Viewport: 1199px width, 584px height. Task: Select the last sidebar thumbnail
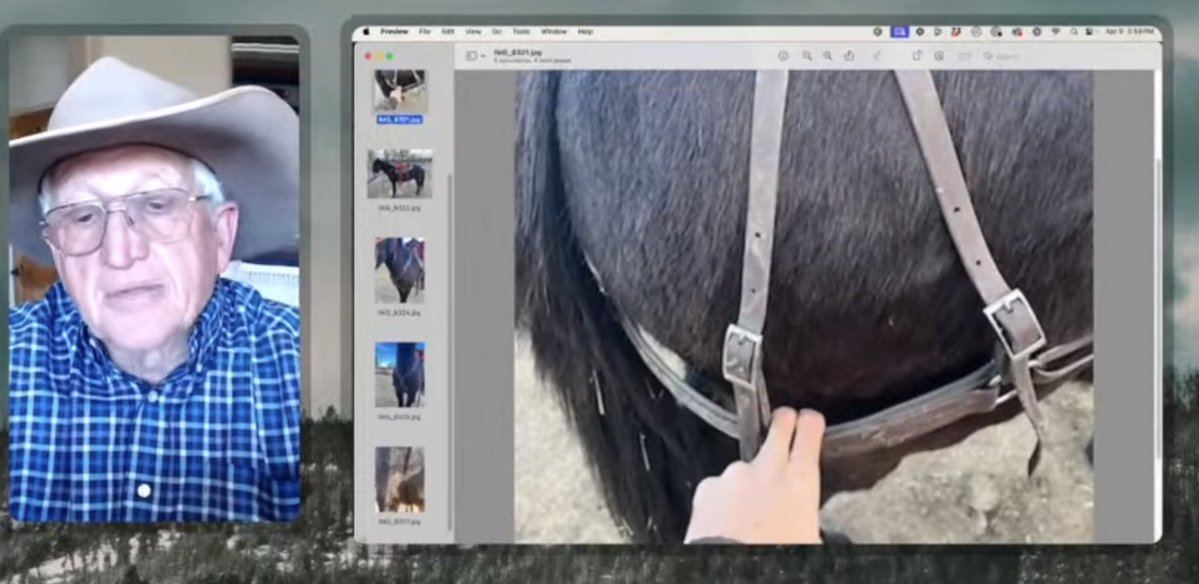click(x=399, y=479)
